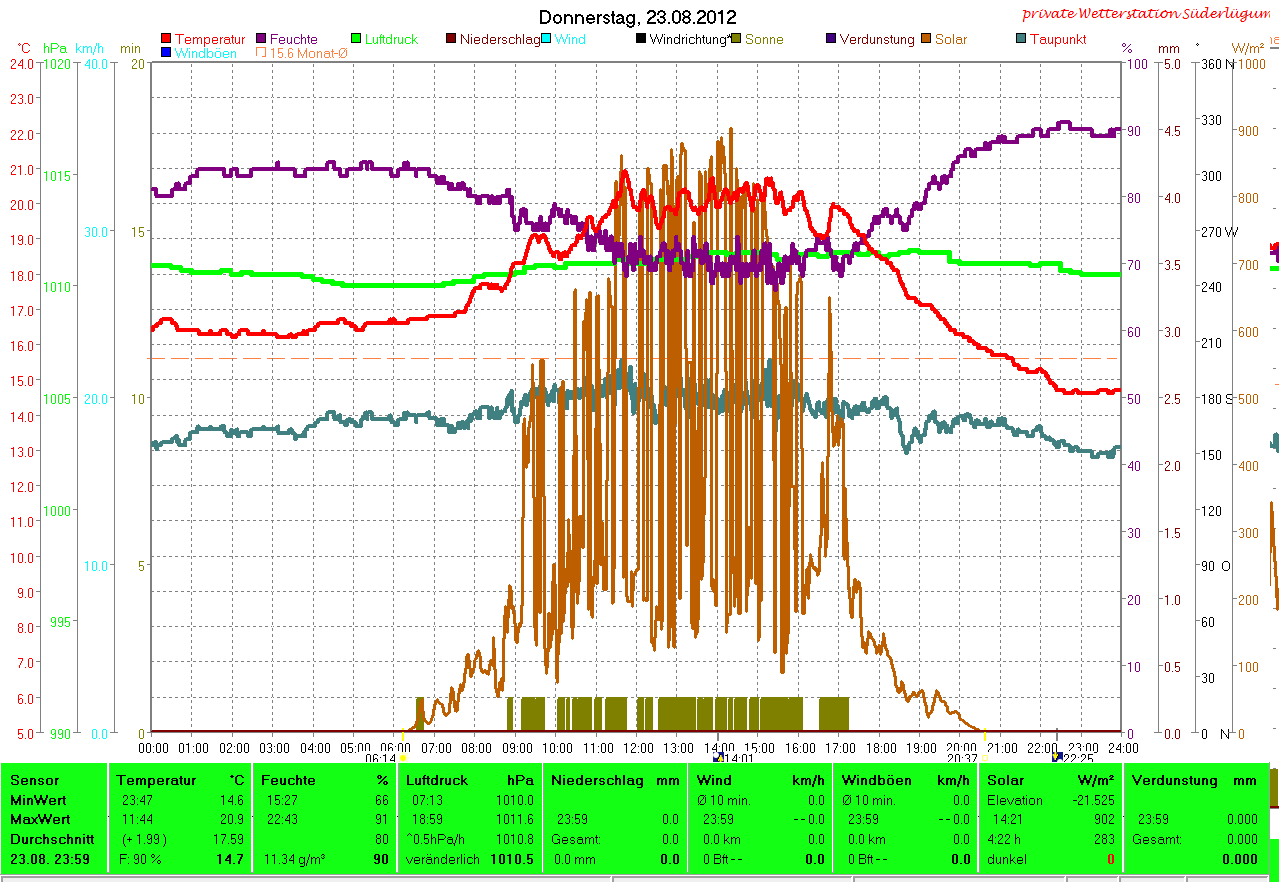Screen dimensions: 1280x882
Task: Click the 20:37 sunset time marker
Action: (962, 759)
